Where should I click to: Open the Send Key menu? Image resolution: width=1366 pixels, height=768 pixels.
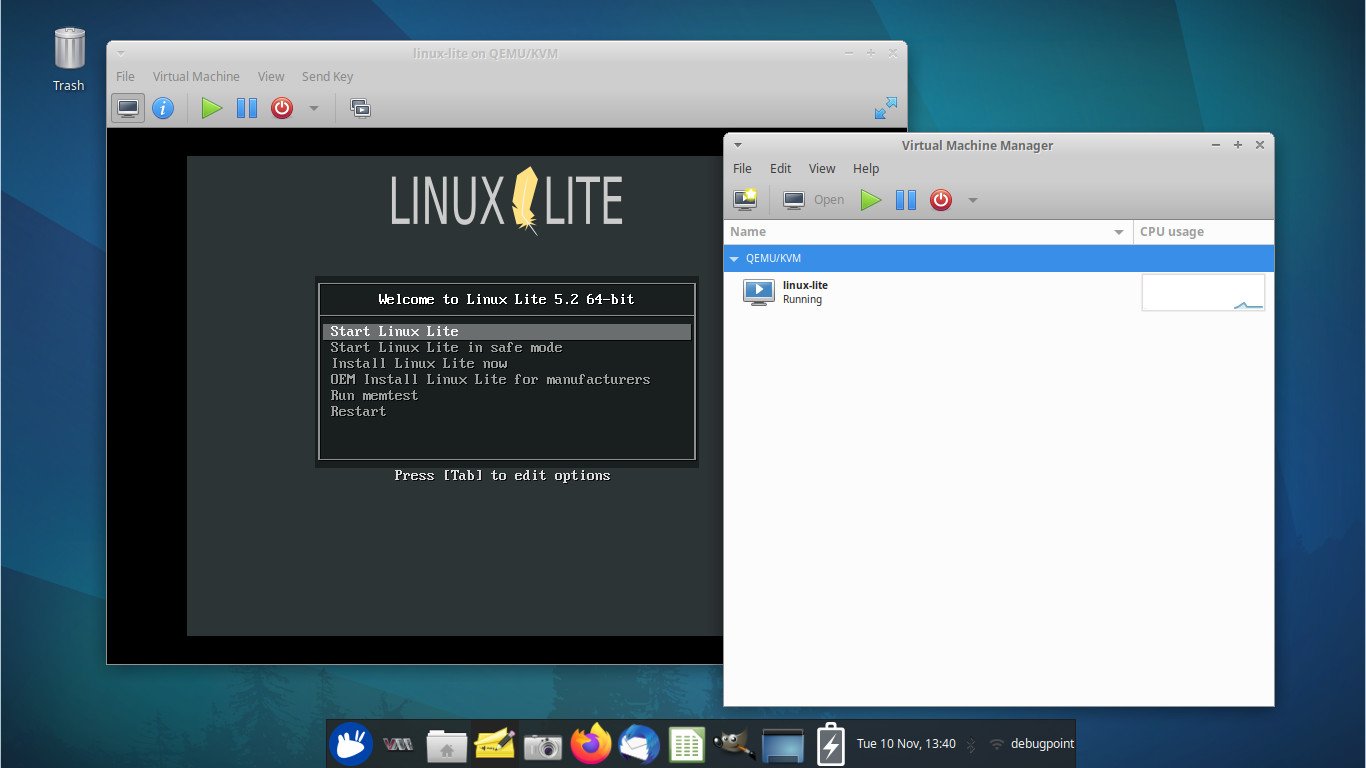click(x=327, y=76)
